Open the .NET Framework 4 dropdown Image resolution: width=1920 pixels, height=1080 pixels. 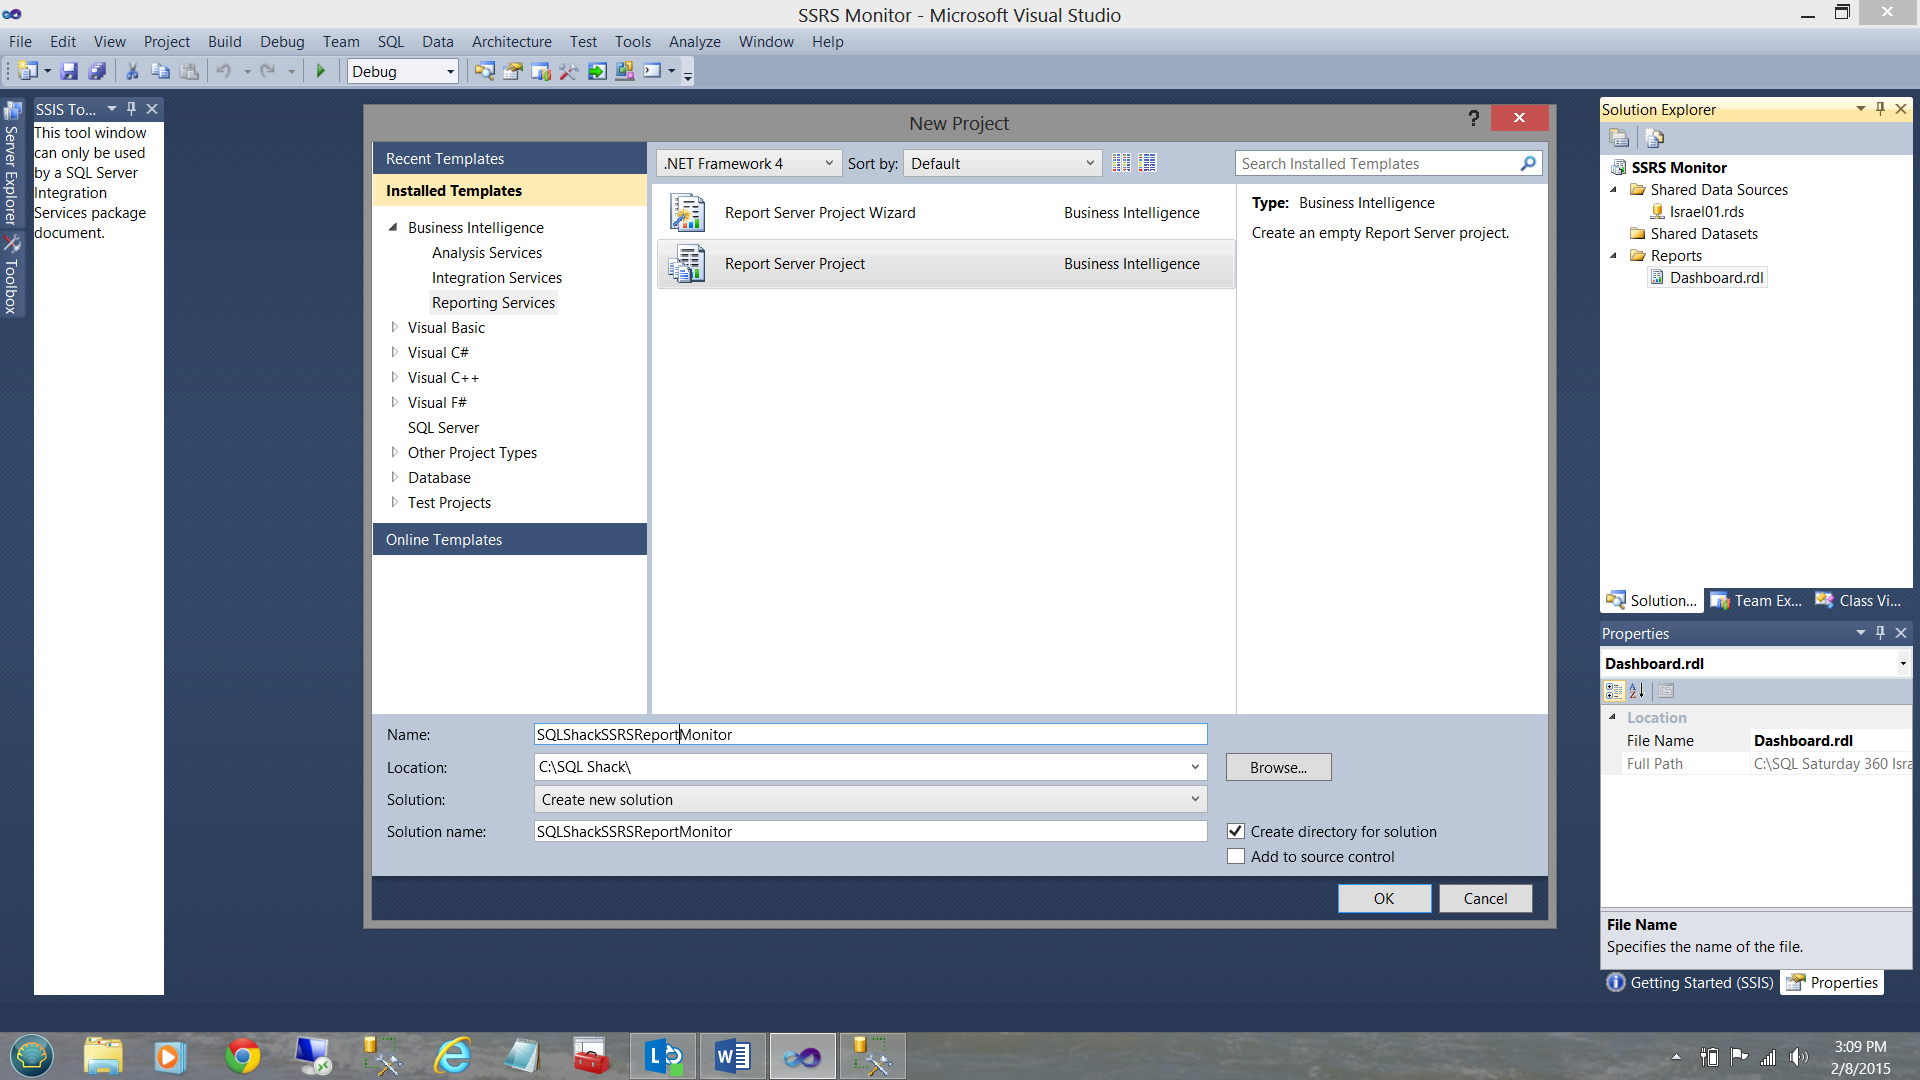point(748,163)
